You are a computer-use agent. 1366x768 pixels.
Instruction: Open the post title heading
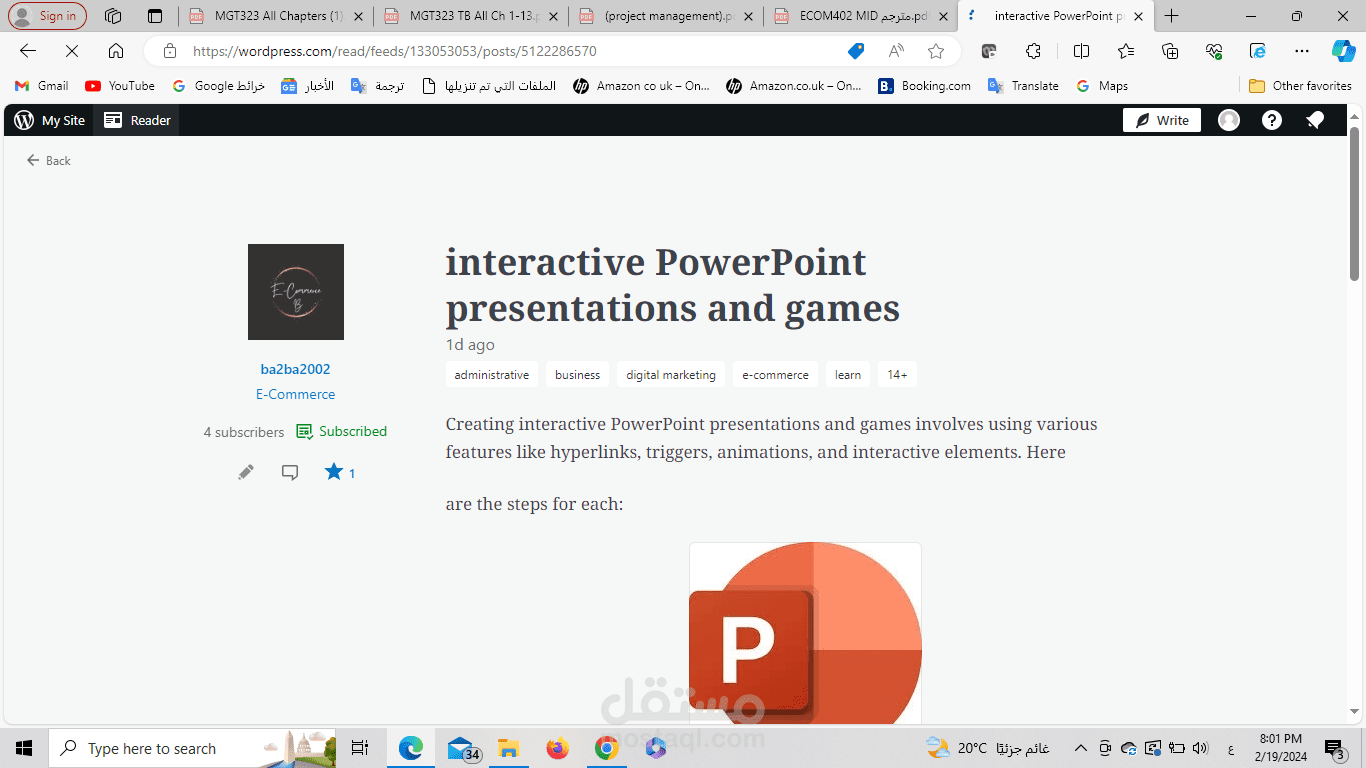[673, 285]
